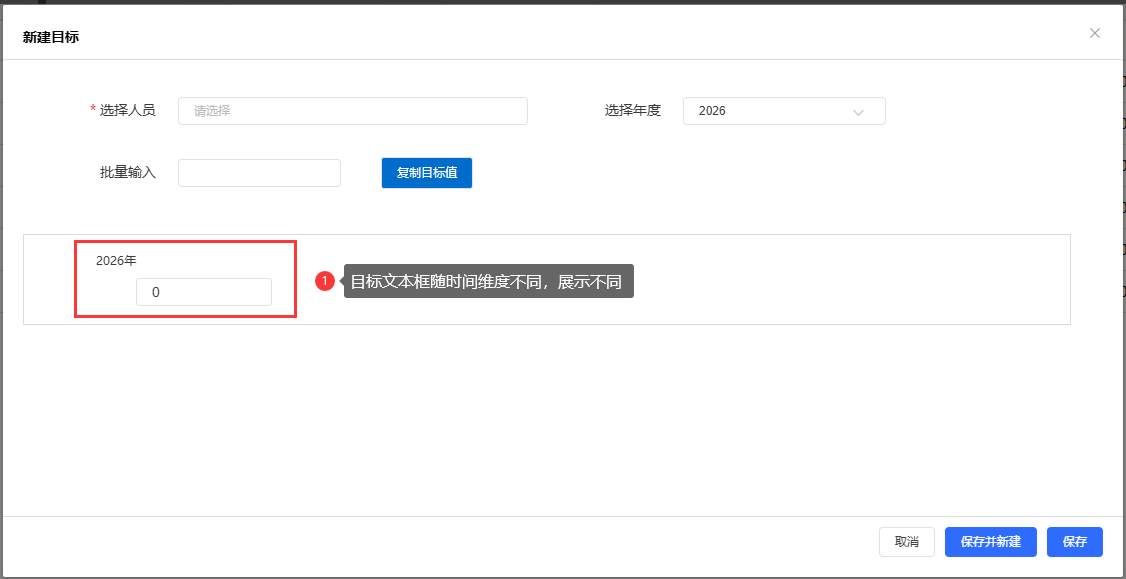Click the chevron arrow in the year selector
Viewport: 1126px width, 579px height.
(x=858, y=112)
